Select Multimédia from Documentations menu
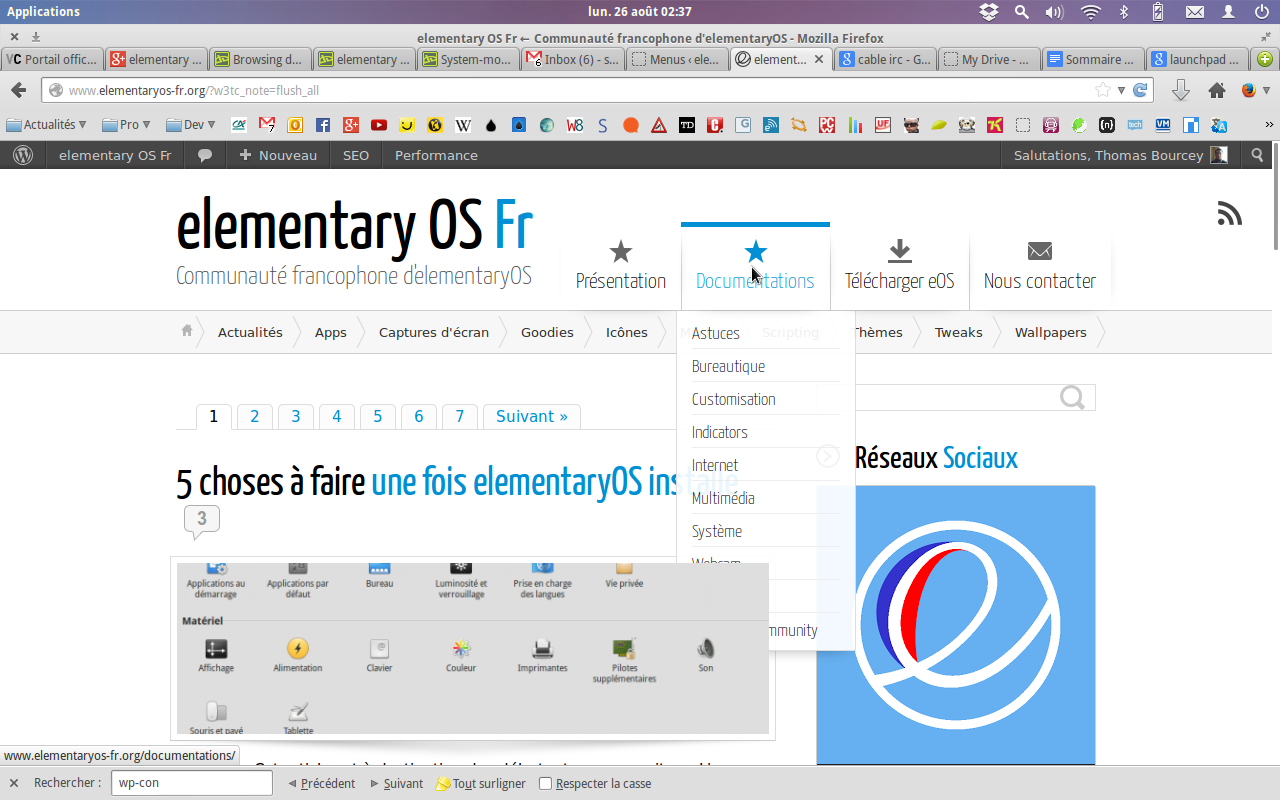This screenshot has width=1280, height=800. tap(723, 498)
